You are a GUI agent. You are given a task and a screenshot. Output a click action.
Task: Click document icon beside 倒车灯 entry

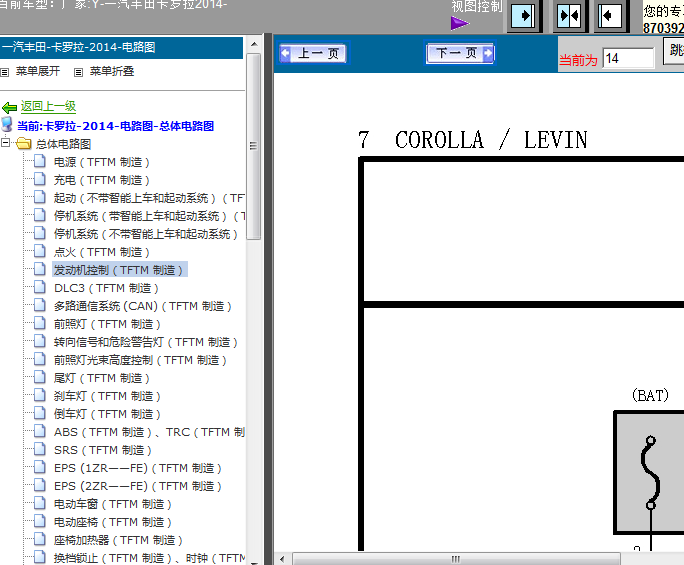tap(40, 413)
